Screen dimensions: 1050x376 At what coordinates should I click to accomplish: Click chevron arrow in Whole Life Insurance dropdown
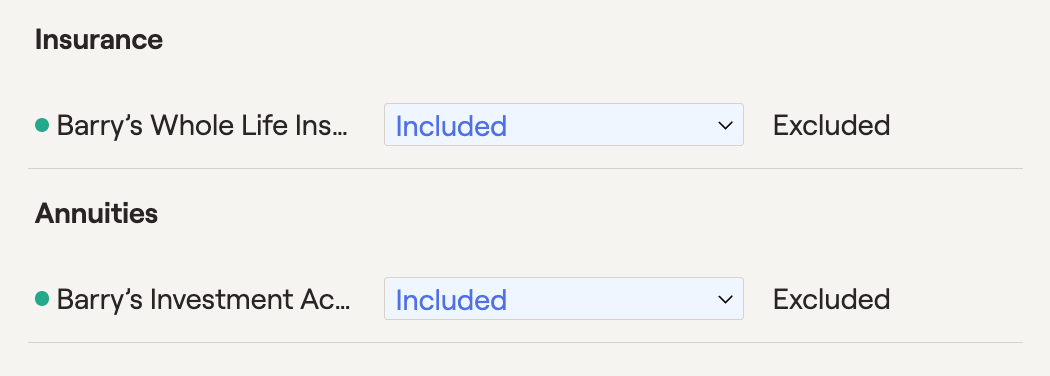[x=725, y=125]
